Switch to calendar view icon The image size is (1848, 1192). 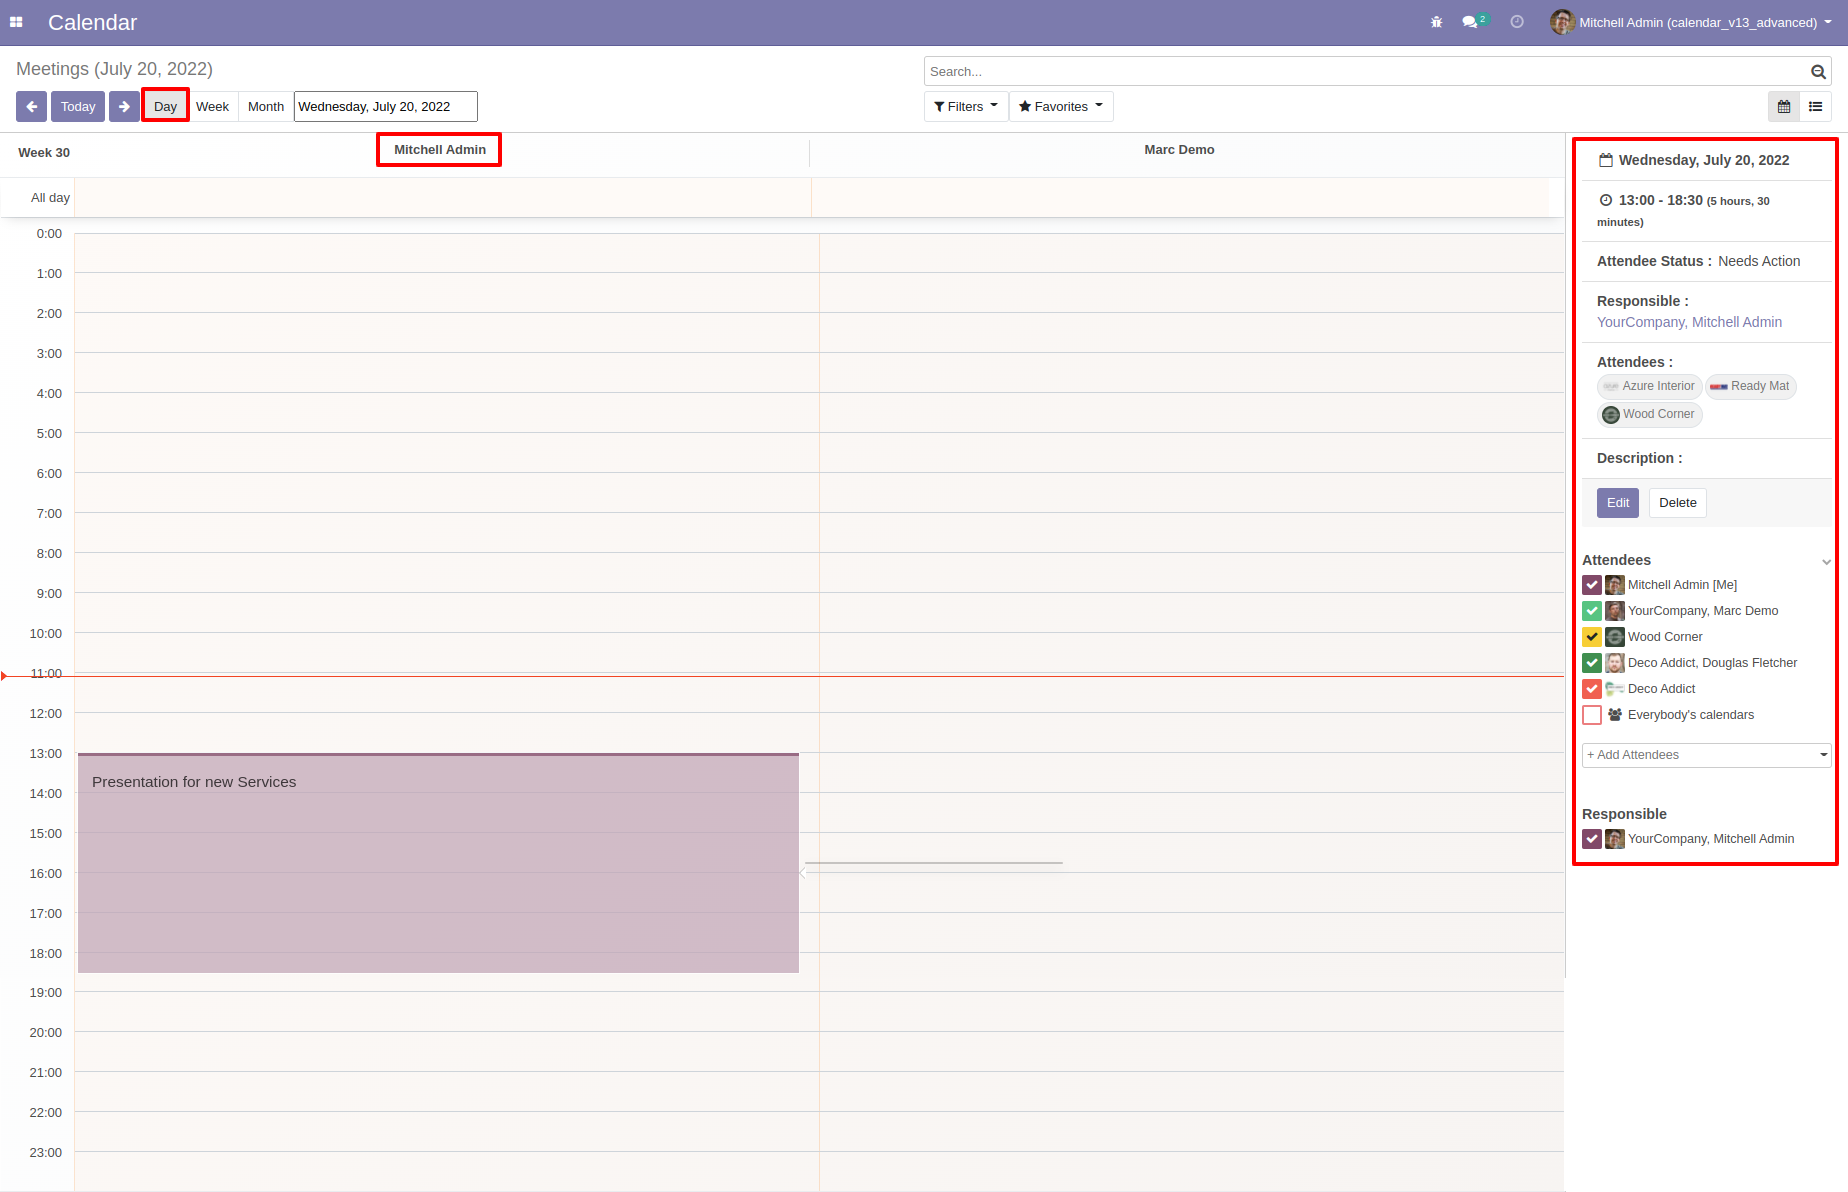[x=1784, y=106]
